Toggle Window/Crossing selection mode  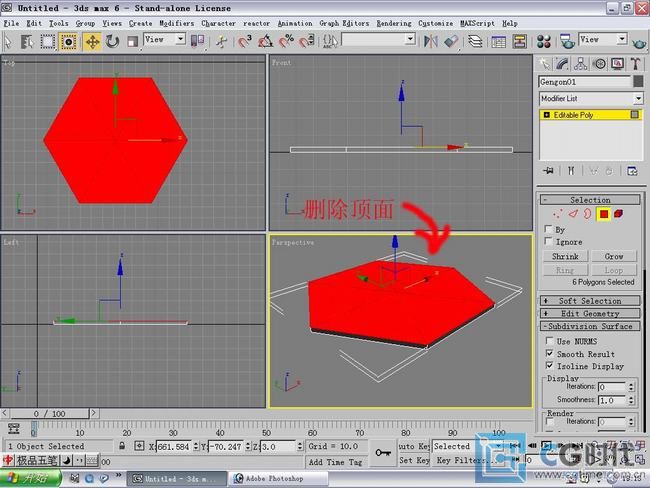point(68,41)
